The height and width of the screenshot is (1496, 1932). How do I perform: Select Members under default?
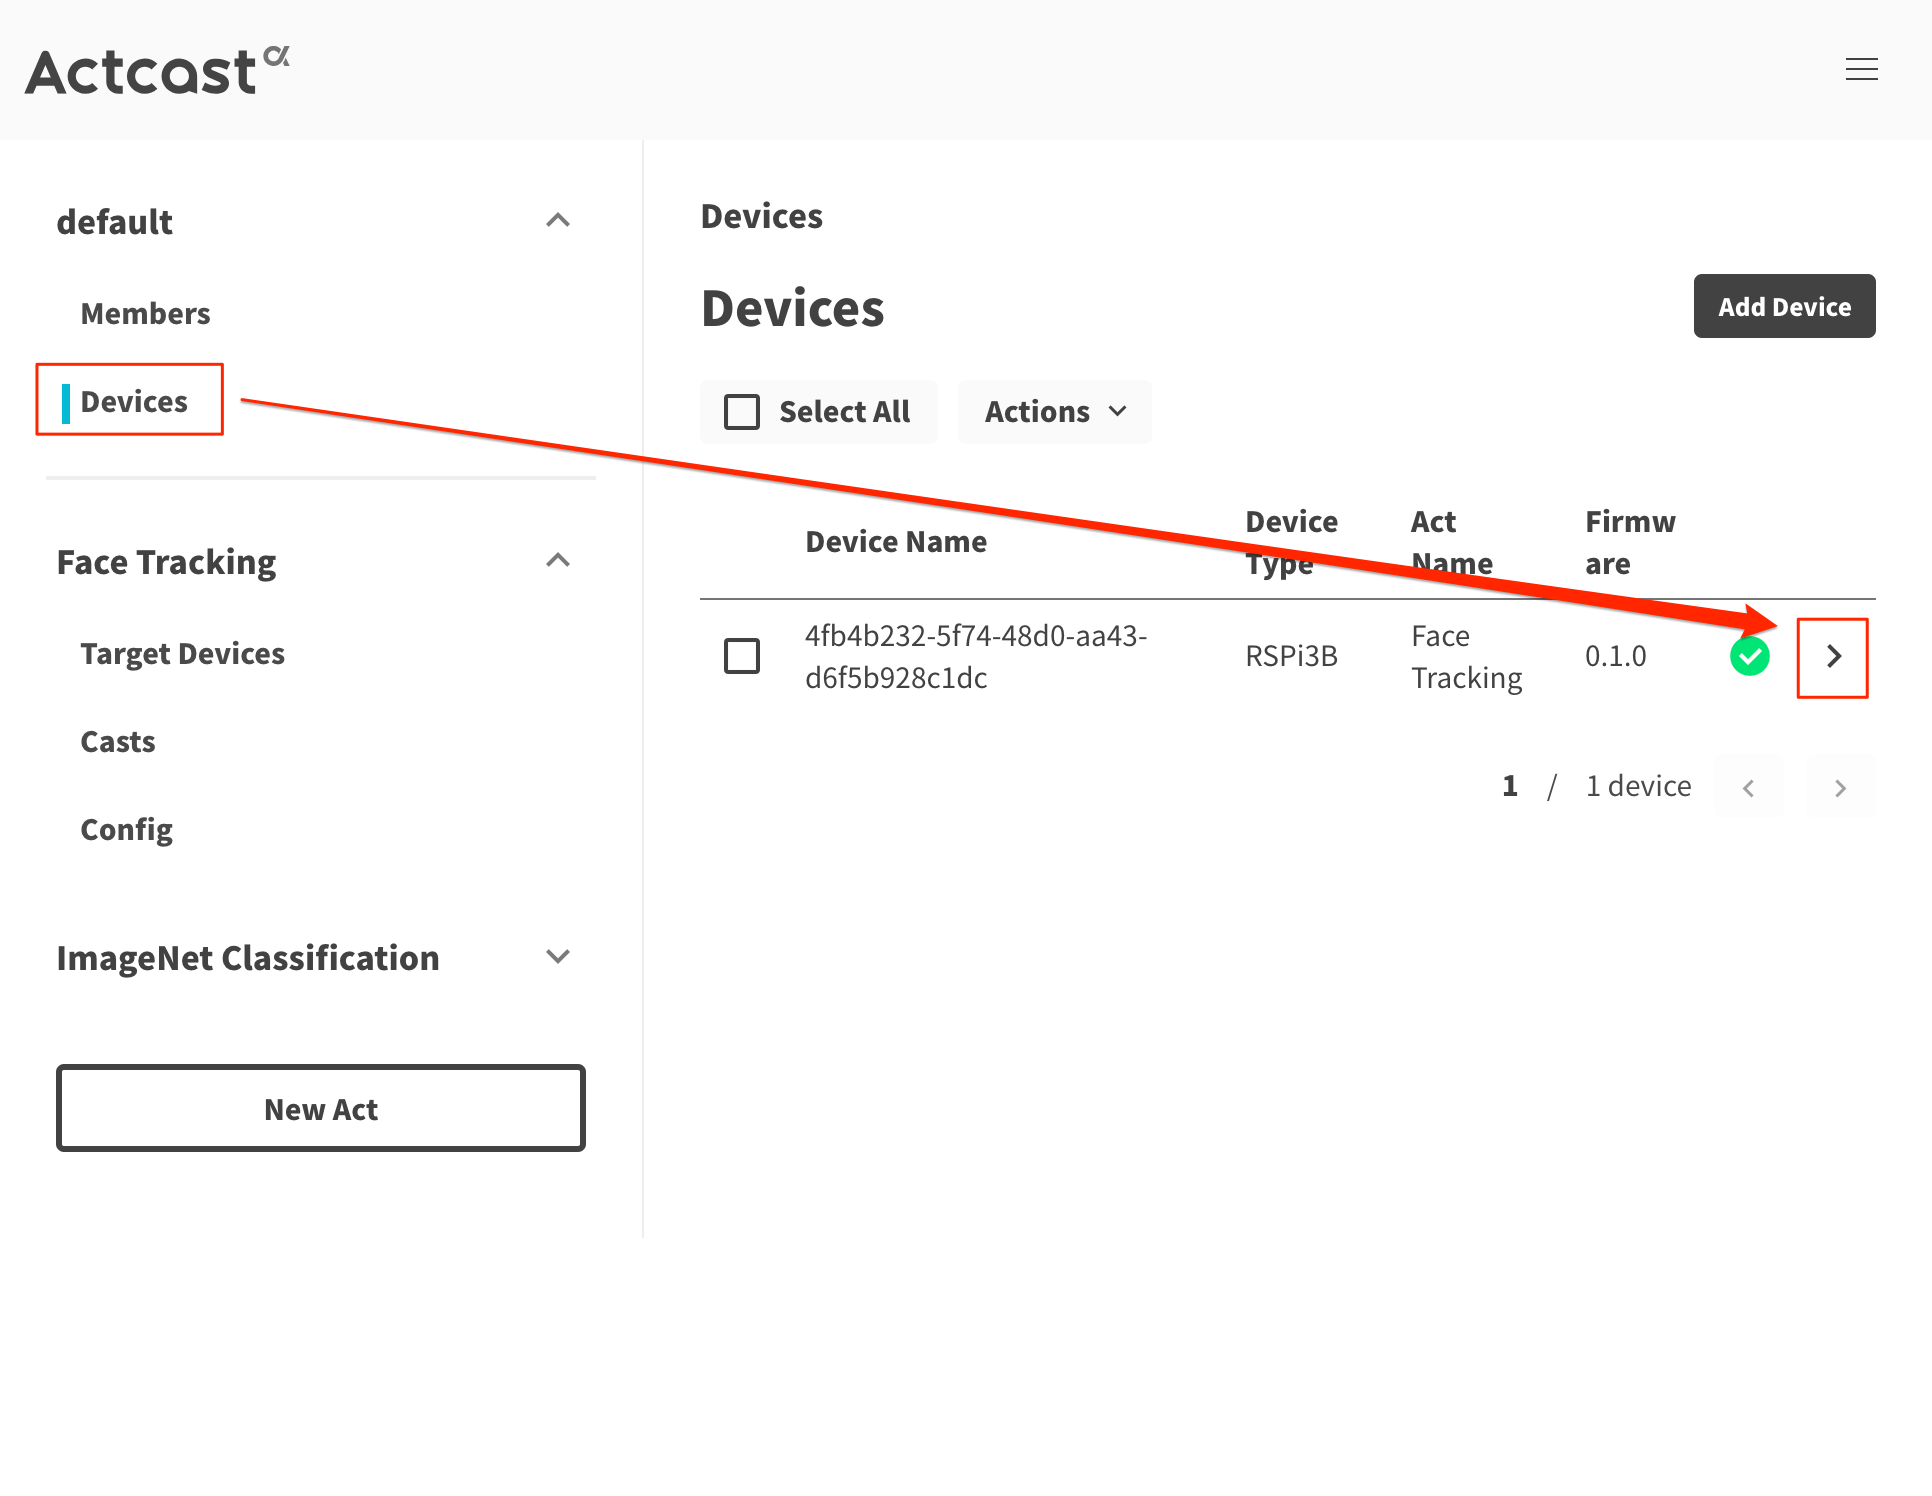coord(145,312)
